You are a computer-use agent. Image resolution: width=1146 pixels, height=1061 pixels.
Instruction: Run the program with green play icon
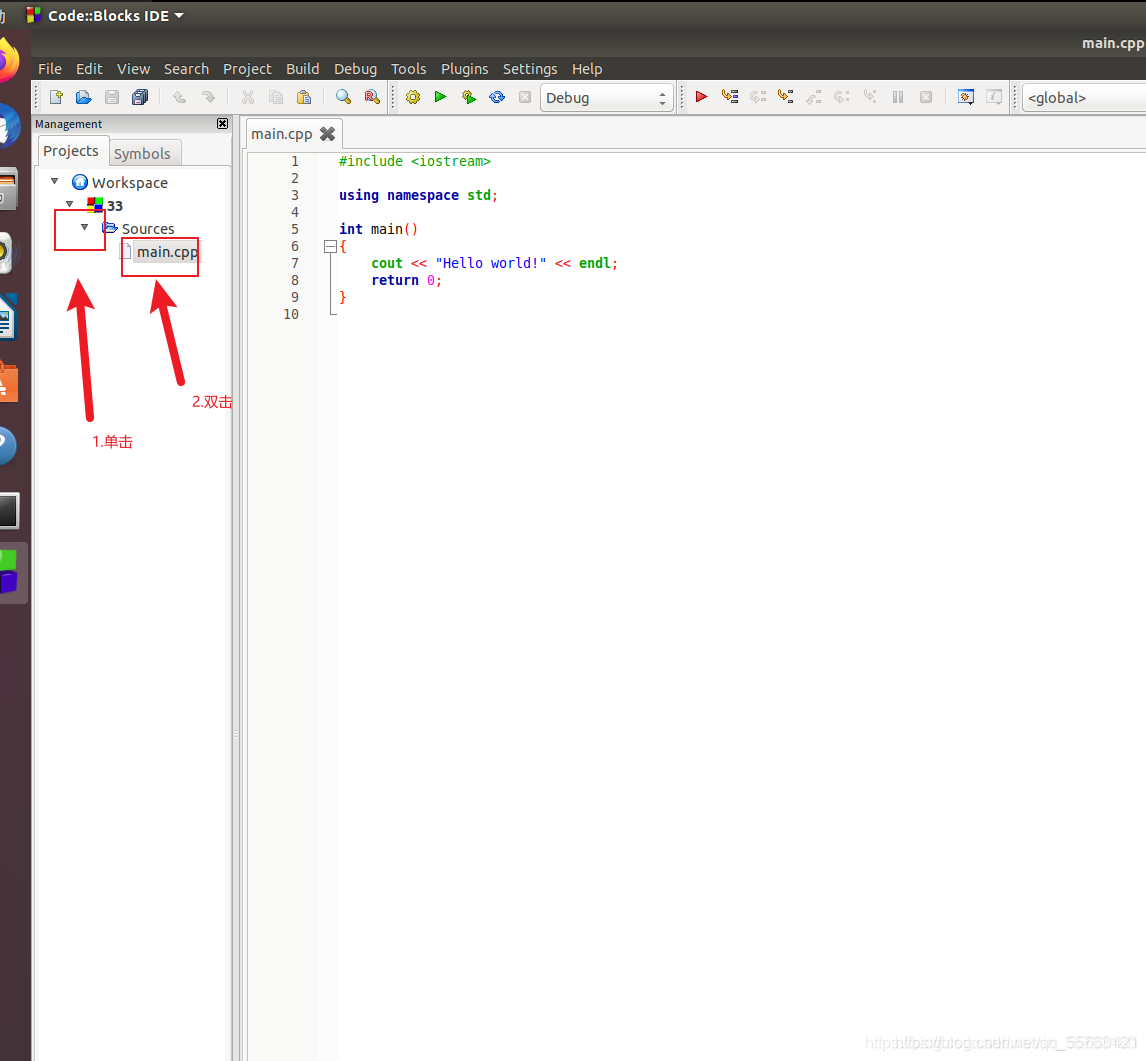point(441,97)
